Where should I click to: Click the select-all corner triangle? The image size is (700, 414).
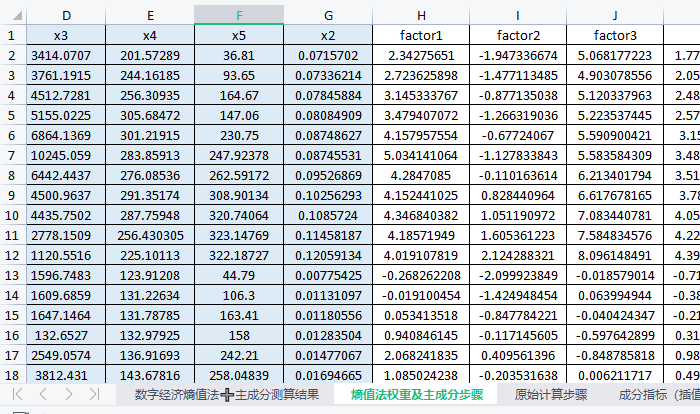17,16
